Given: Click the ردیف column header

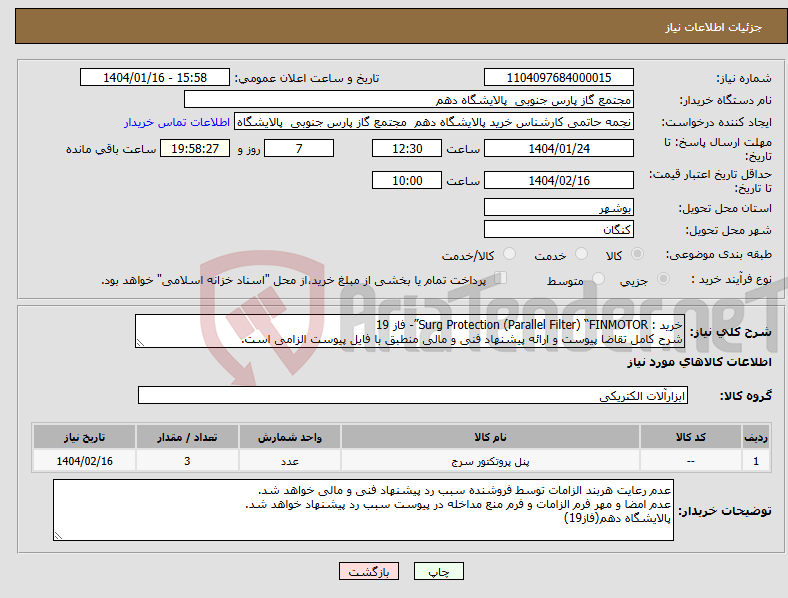Looking at the screenshot, I should click(756, 437).
